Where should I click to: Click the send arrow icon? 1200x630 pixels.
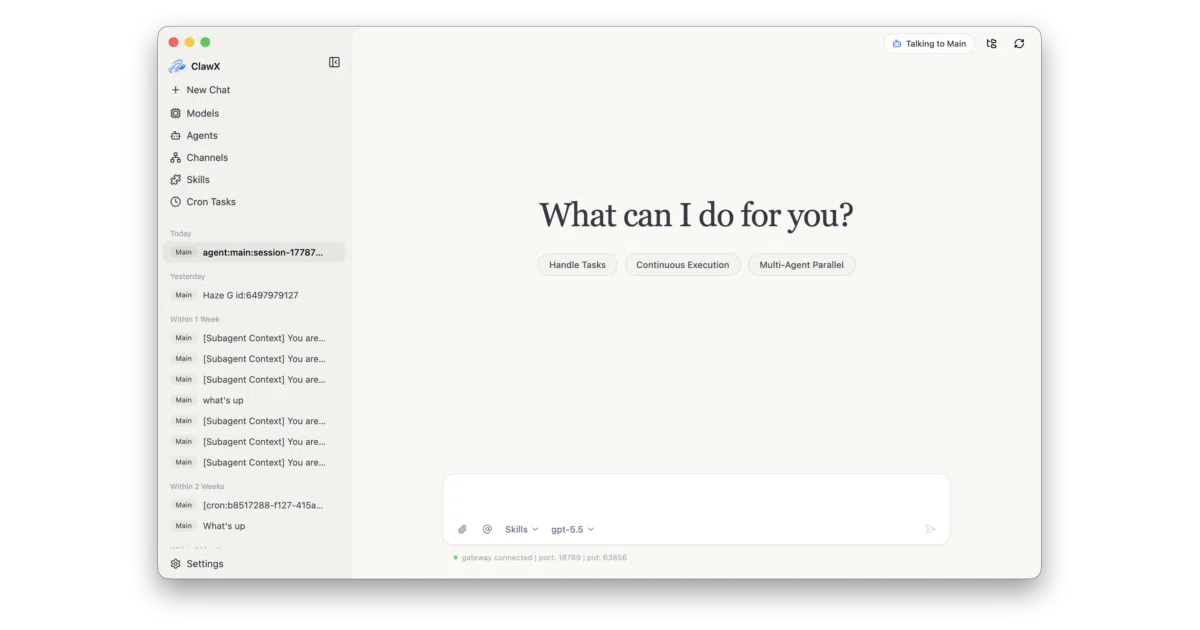930,529
